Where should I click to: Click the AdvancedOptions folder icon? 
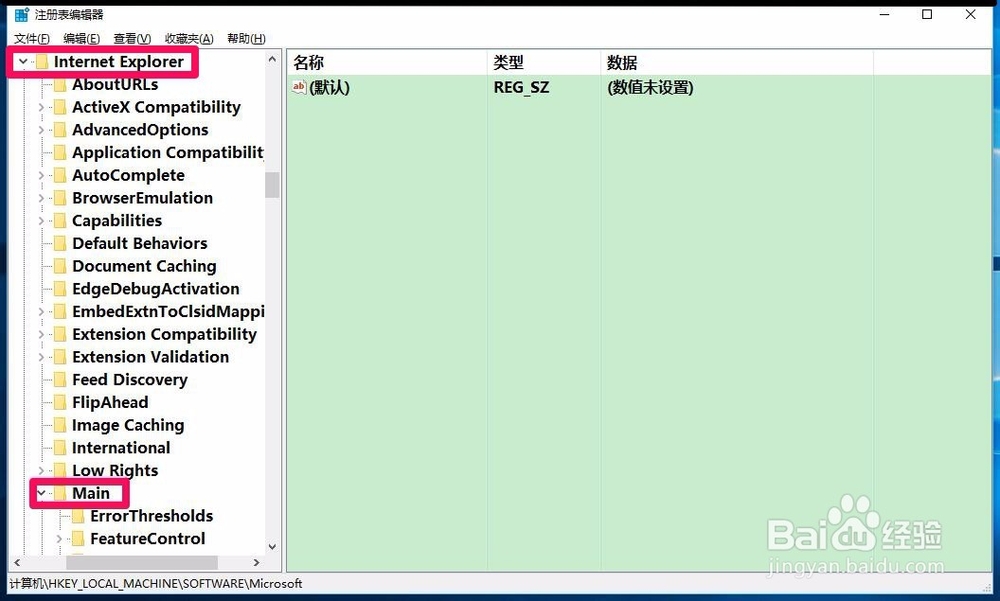coord(60,130)
